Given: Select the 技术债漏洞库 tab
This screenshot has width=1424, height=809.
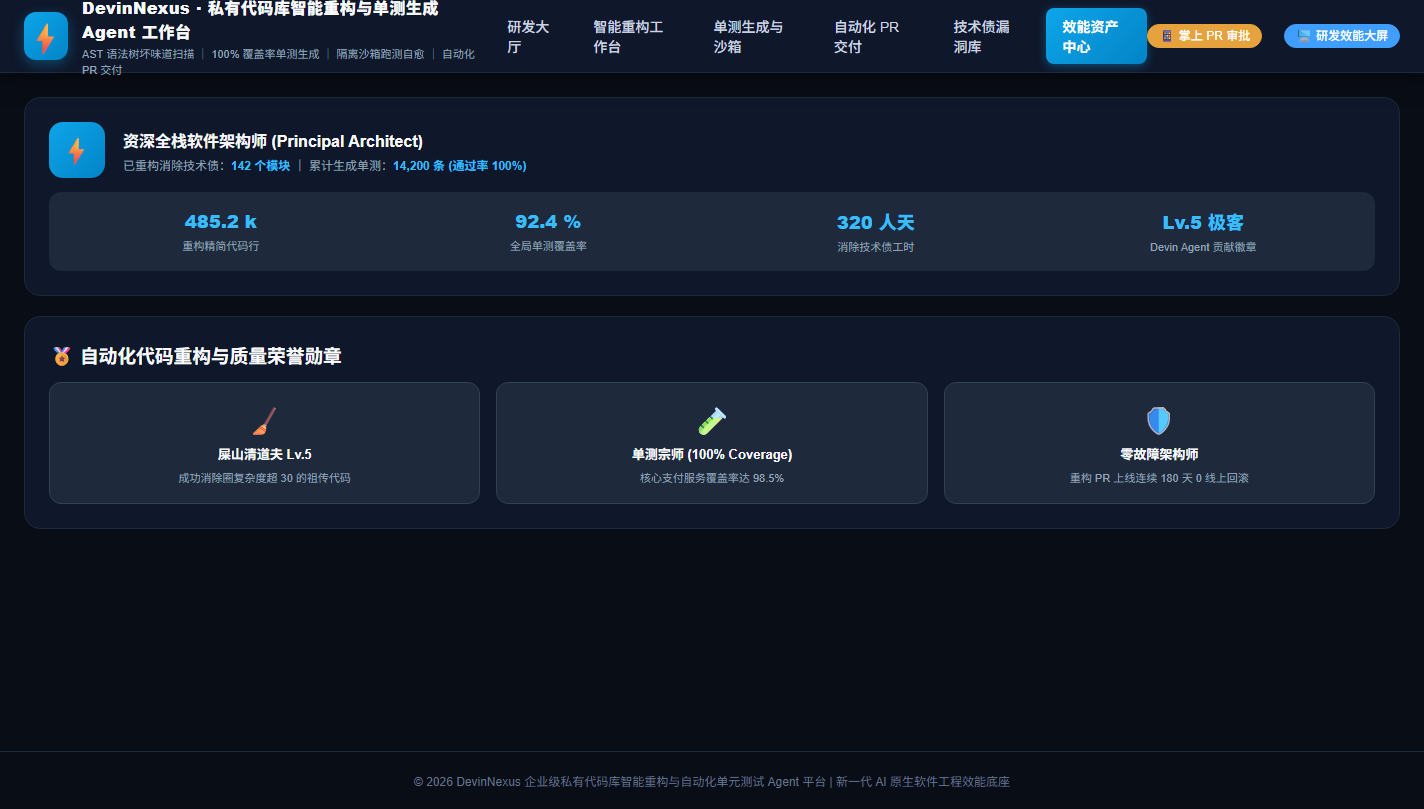Looking at the screenshot, I should click(x=987, y=36).
